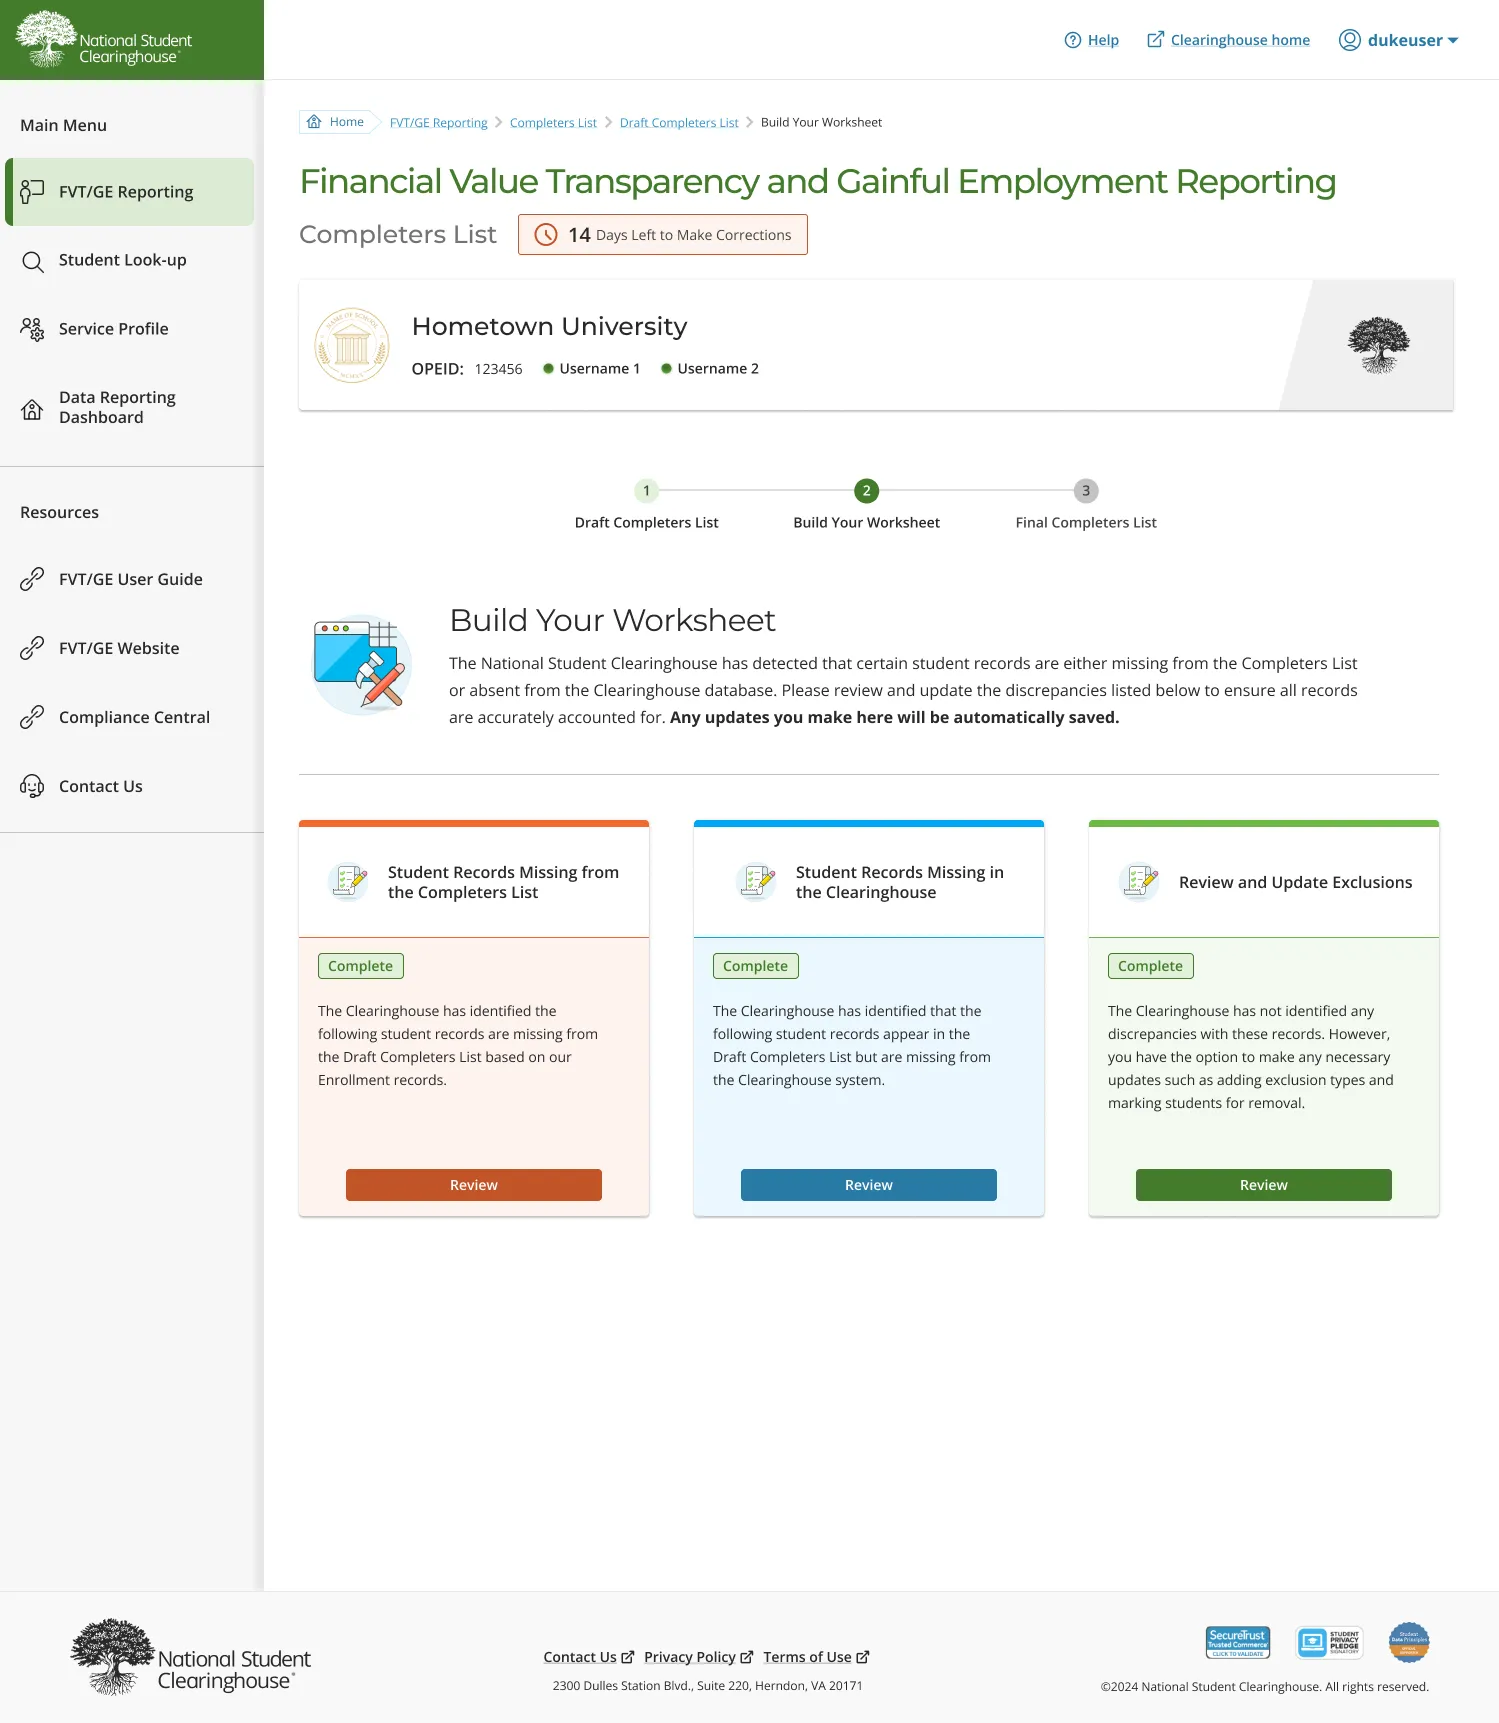Click the Build Your Worksheet breadcrumb text
Screen dimensions: 1499x1723
coord(821,122)
